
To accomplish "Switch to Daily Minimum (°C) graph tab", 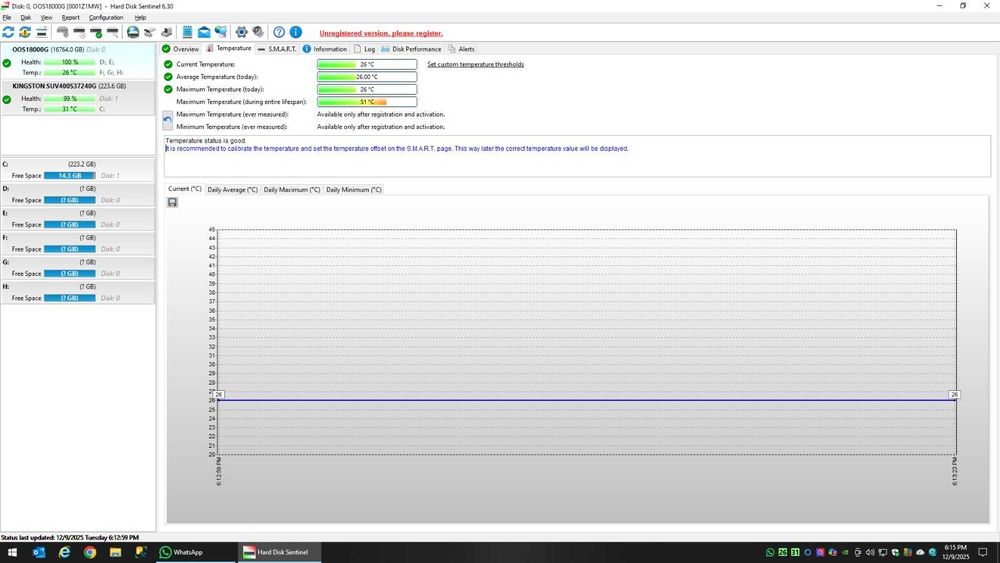I will tap(354, 190).
